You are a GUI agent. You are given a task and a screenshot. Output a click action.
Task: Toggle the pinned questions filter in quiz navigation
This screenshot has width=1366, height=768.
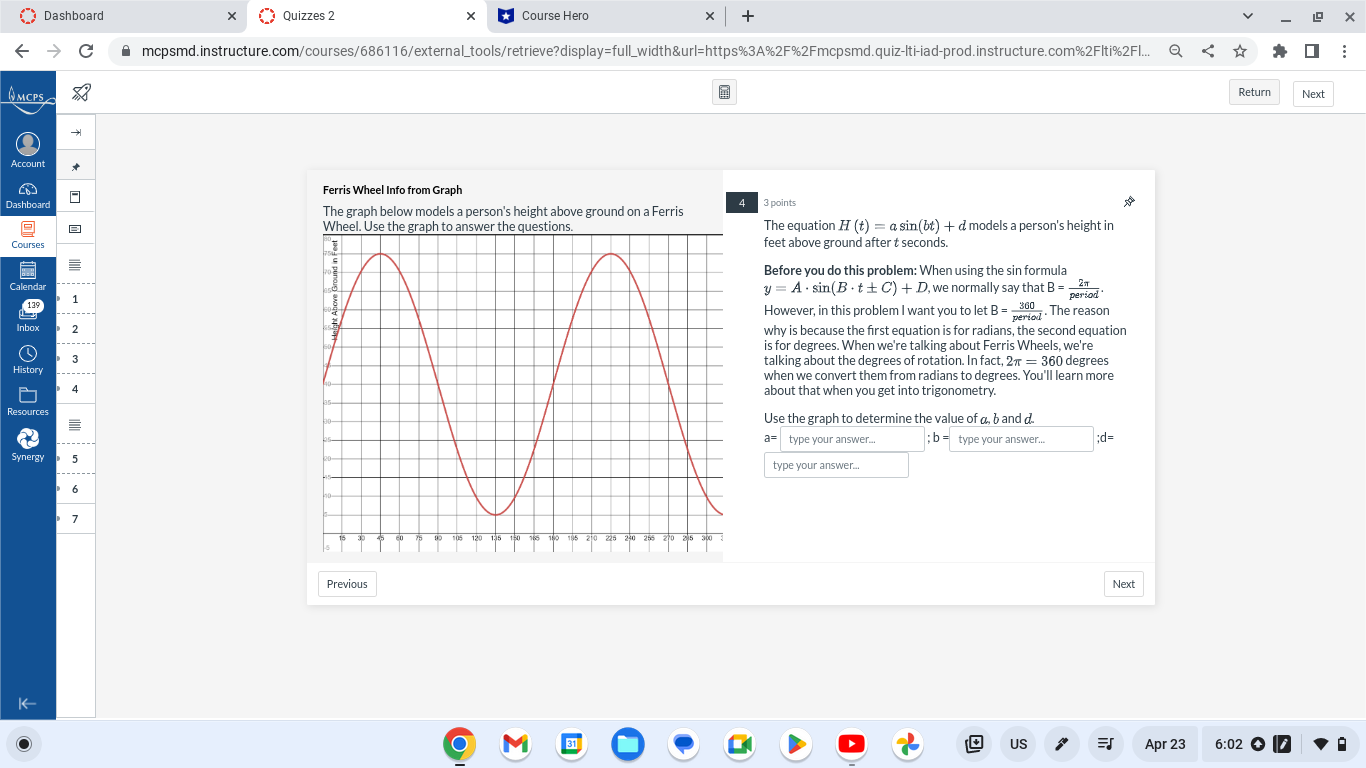pyautogui.click(x=75, y=164)
